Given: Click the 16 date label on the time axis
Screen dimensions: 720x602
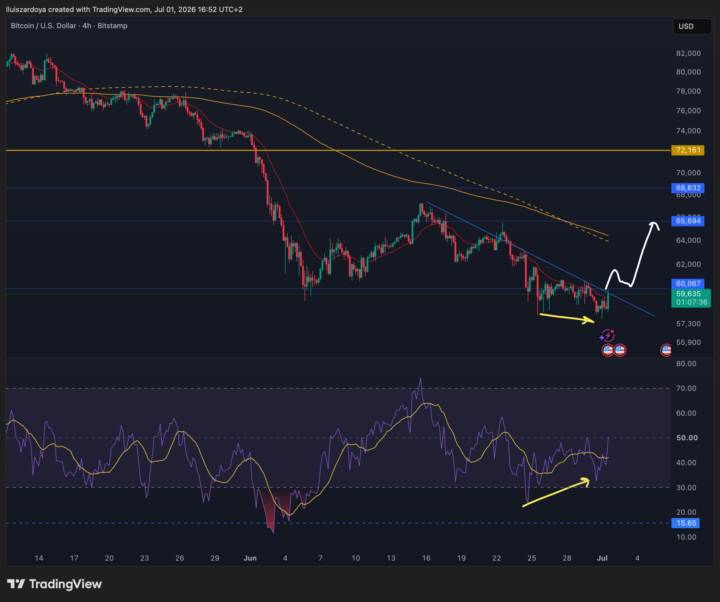Looking at the screenshot, I should pyautogui.click(x=426, y=558).
